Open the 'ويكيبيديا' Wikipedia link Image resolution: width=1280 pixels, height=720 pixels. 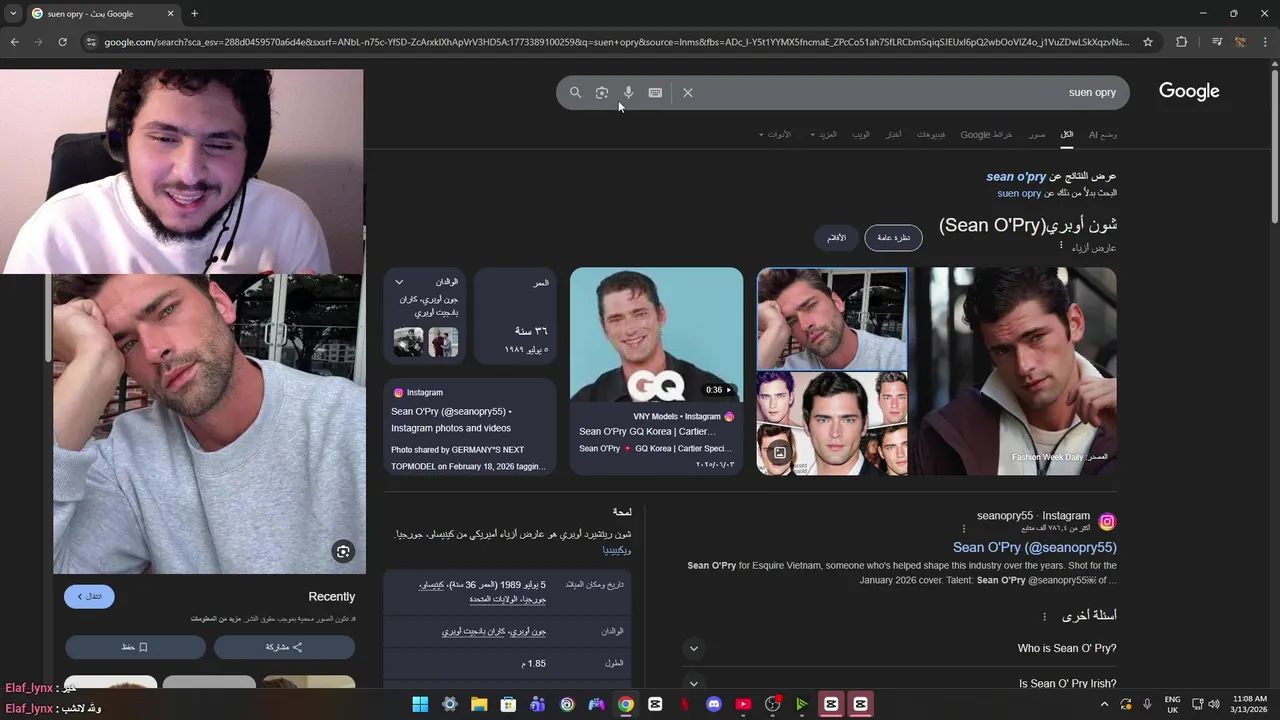point(617,550)
